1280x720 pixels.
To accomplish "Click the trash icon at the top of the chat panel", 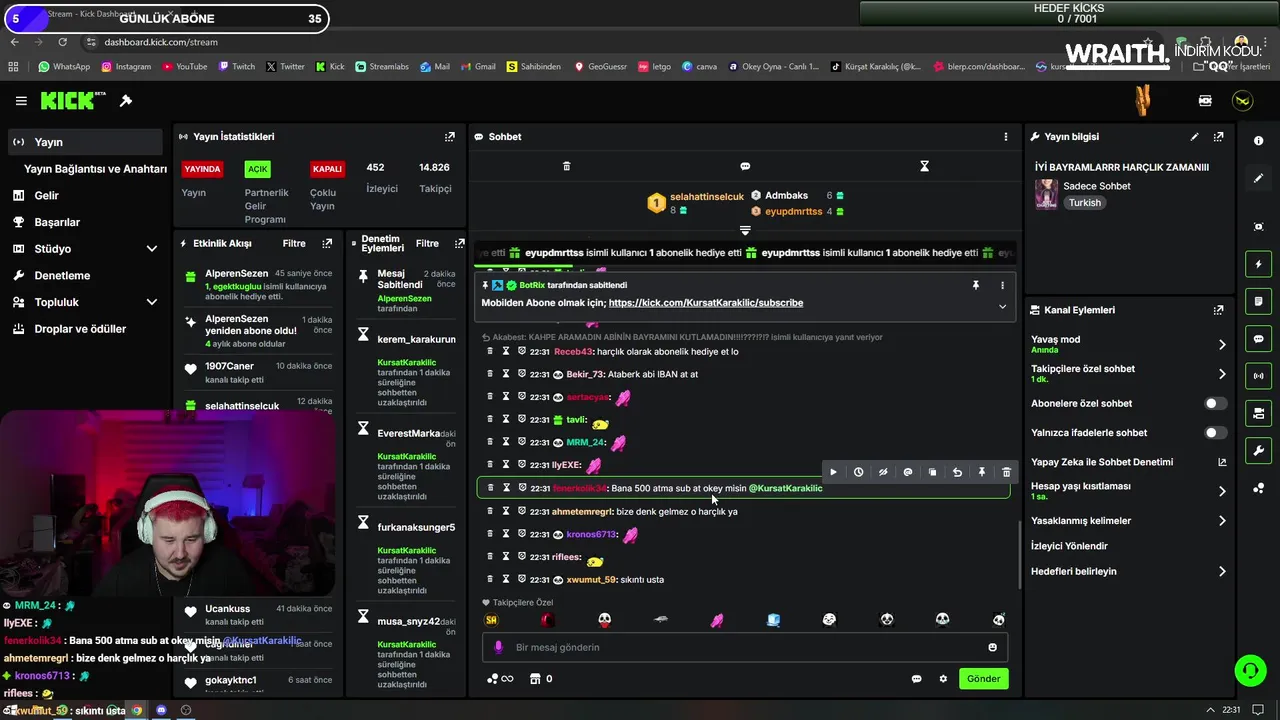I will tap(566, 166).
